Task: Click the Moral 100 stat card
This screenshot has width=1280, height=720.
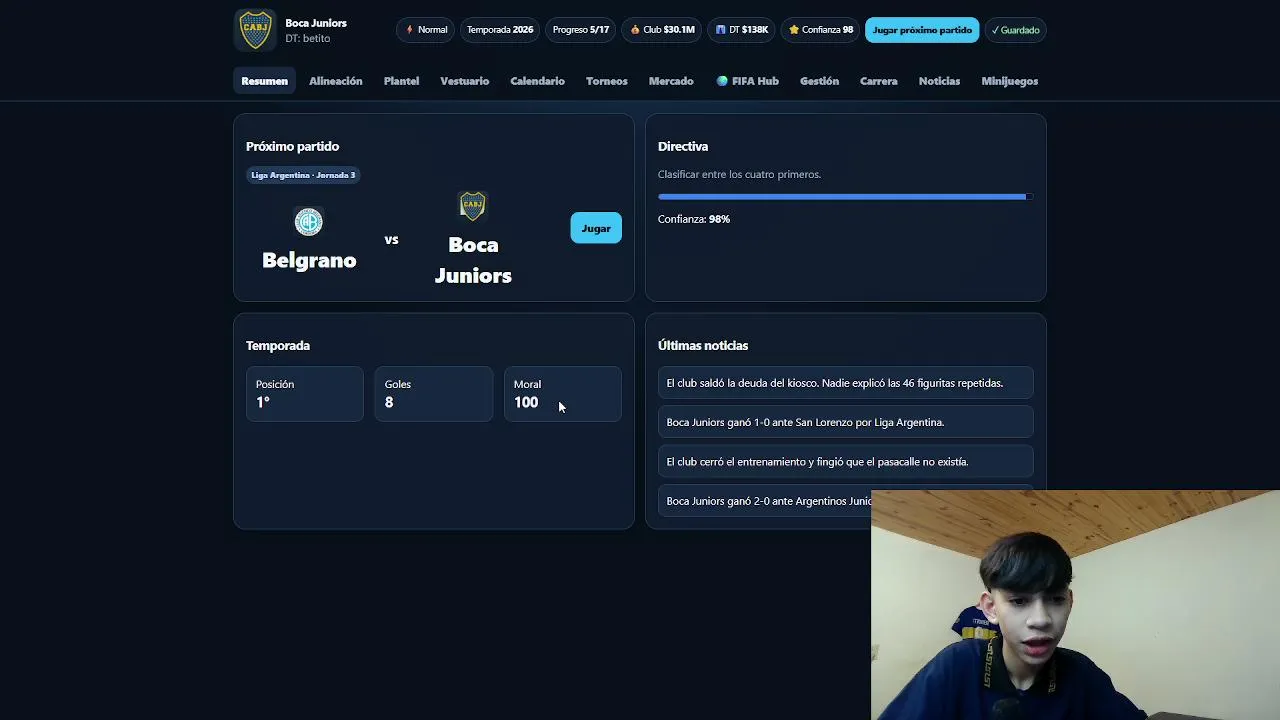Action: coord(563,394)
